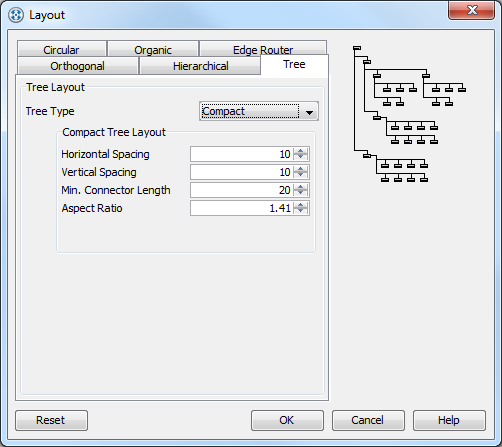Screen dimensions: 502x447
Task: Click the Compact combo box value
Action: [250, 111]
